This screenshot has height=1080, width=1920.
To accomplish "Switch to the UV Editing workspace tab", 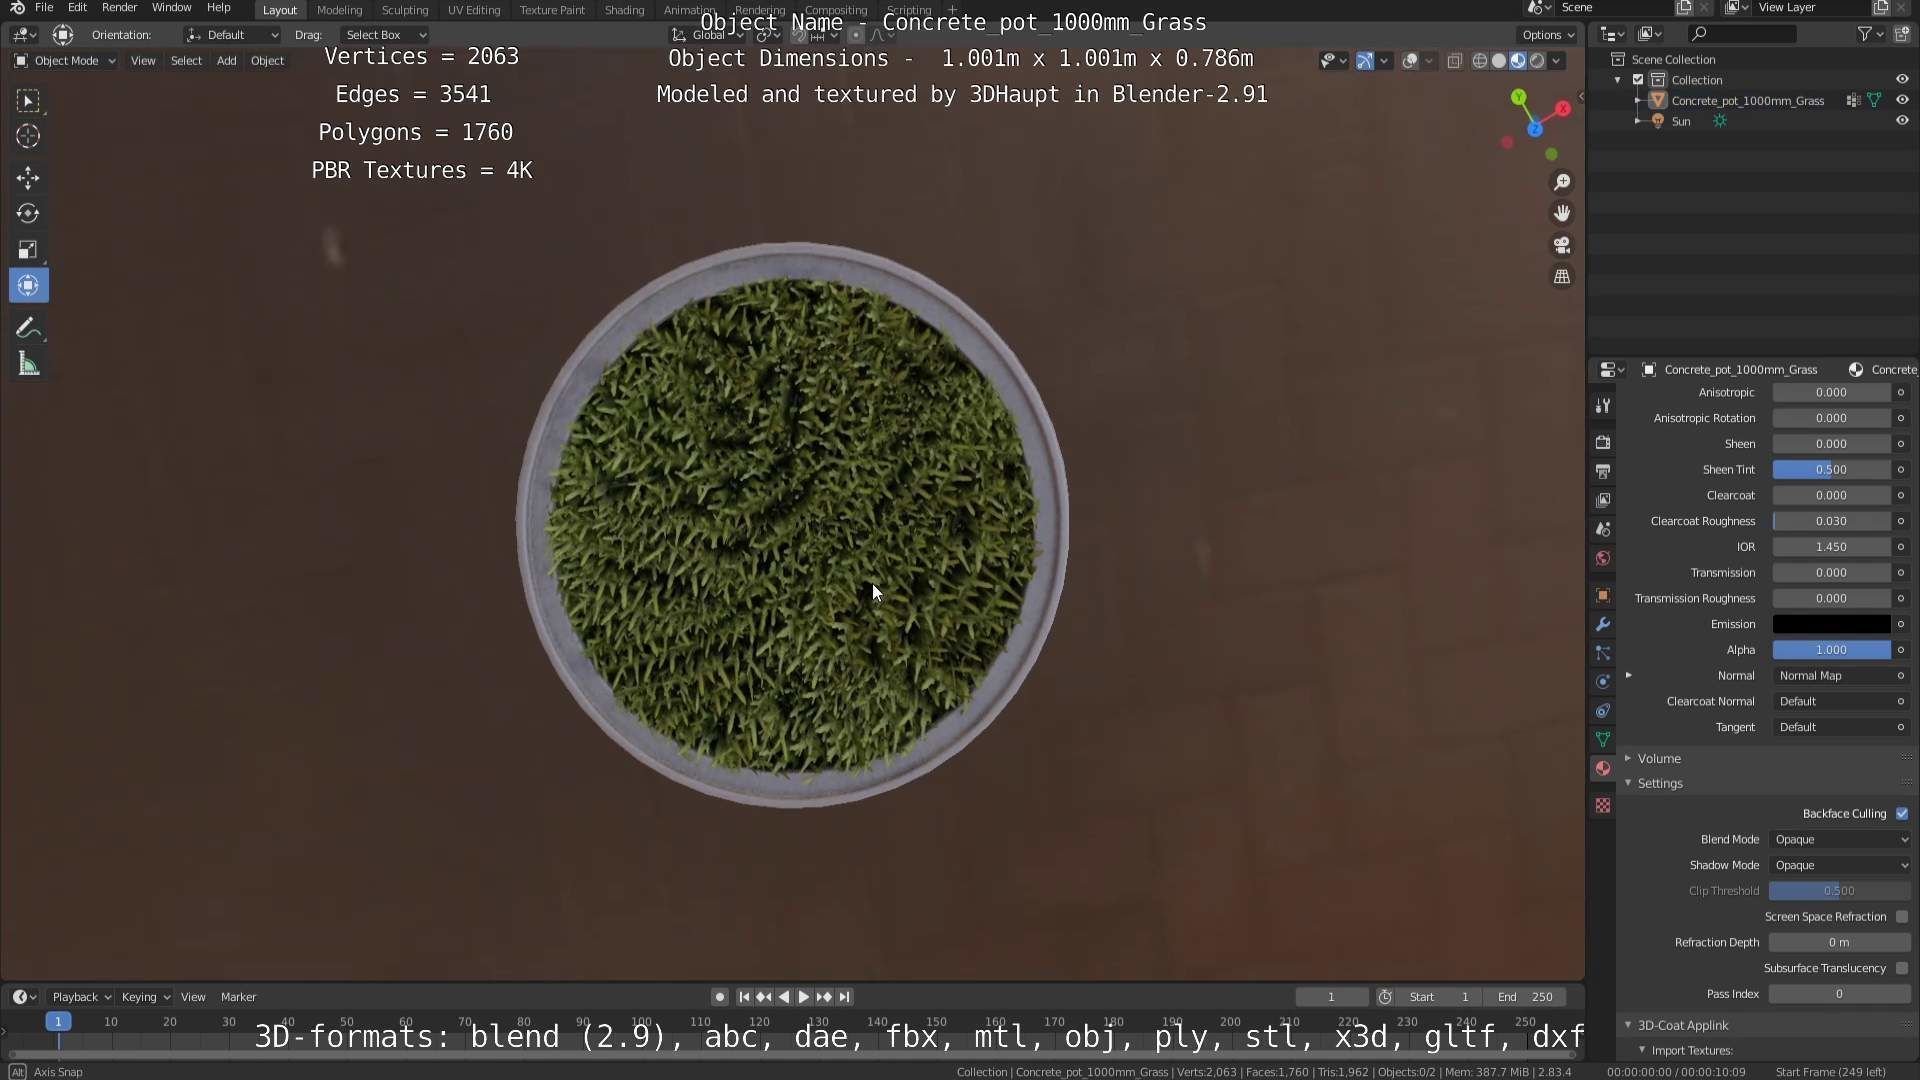I will 473,10.
